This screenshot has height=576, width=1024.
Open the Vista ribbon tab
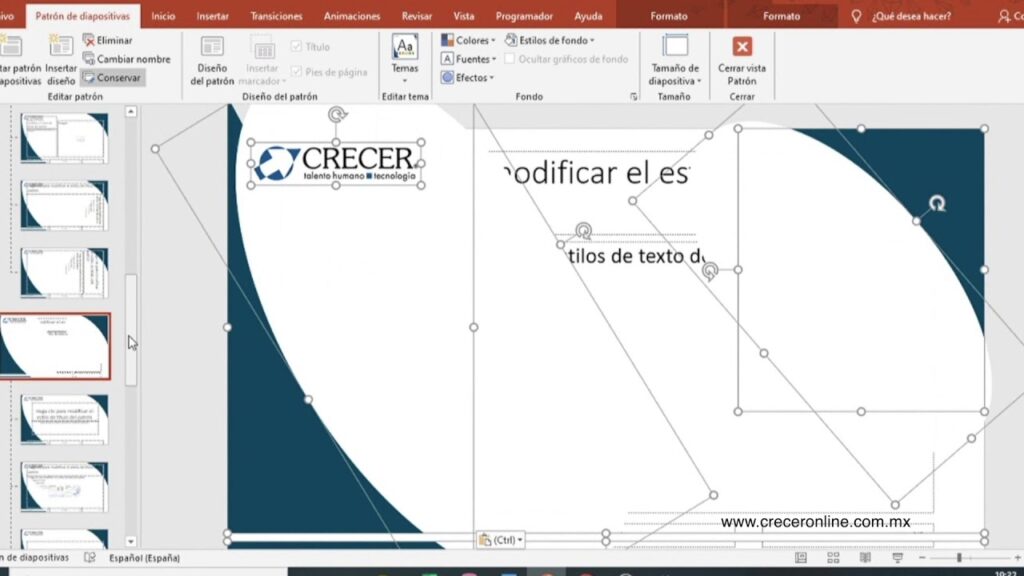(x=465, y=15)
